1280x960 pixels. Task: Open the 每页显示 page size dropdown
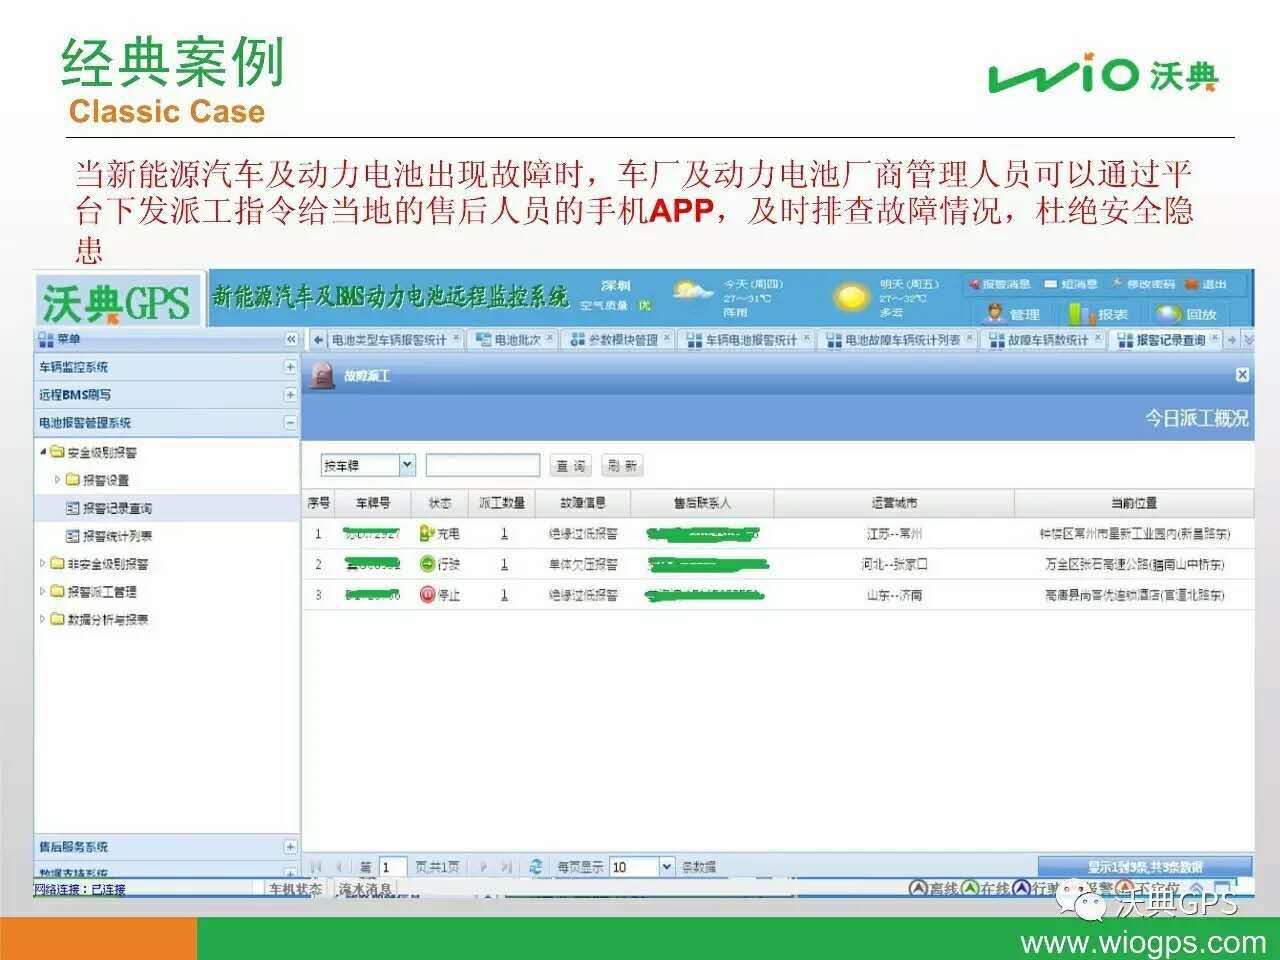667,867
